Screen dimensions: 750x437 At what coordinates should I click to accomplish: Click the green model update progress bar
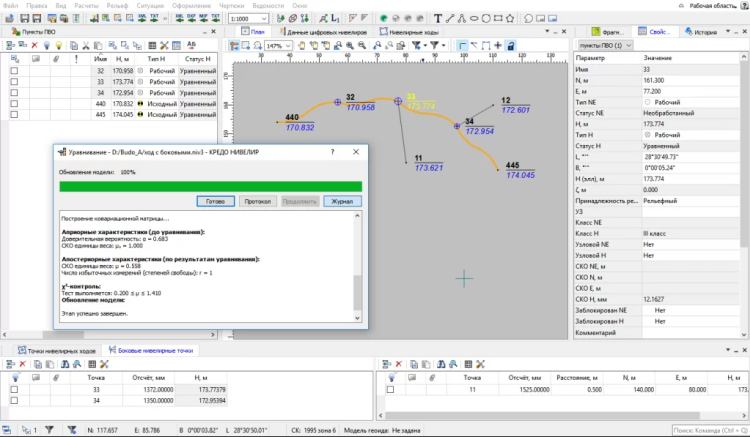point(208,185)
